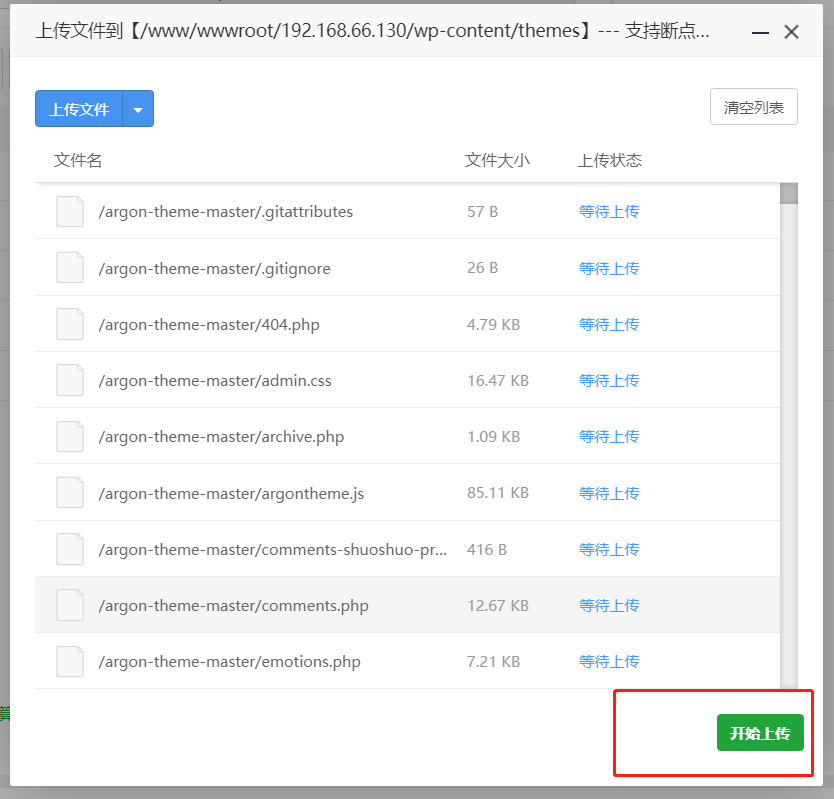Image resolution: width=834 pixels, height=799 pixels.
Task: Open the 上传文件 dropdown arrow
Action: point(138,109)
